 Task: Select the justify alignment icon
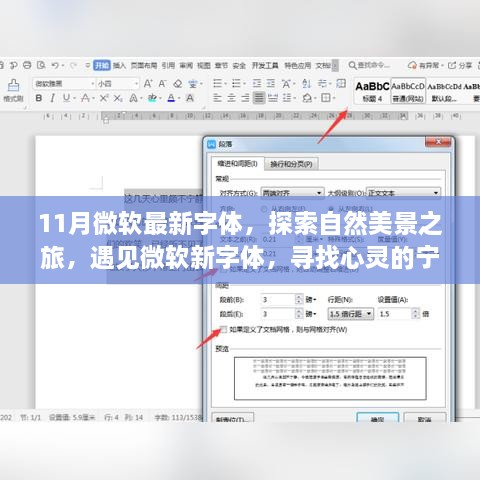(259, 98)
